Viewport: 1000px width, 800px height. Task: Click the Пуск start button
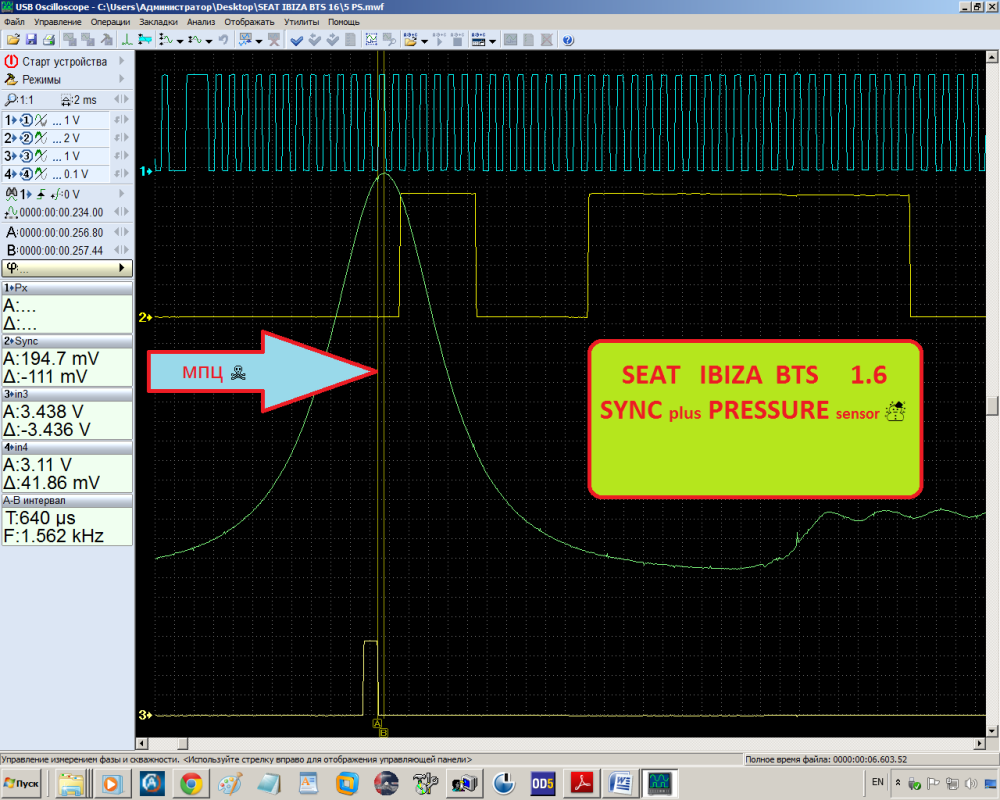pyautogui.click(x=20, y=783)
